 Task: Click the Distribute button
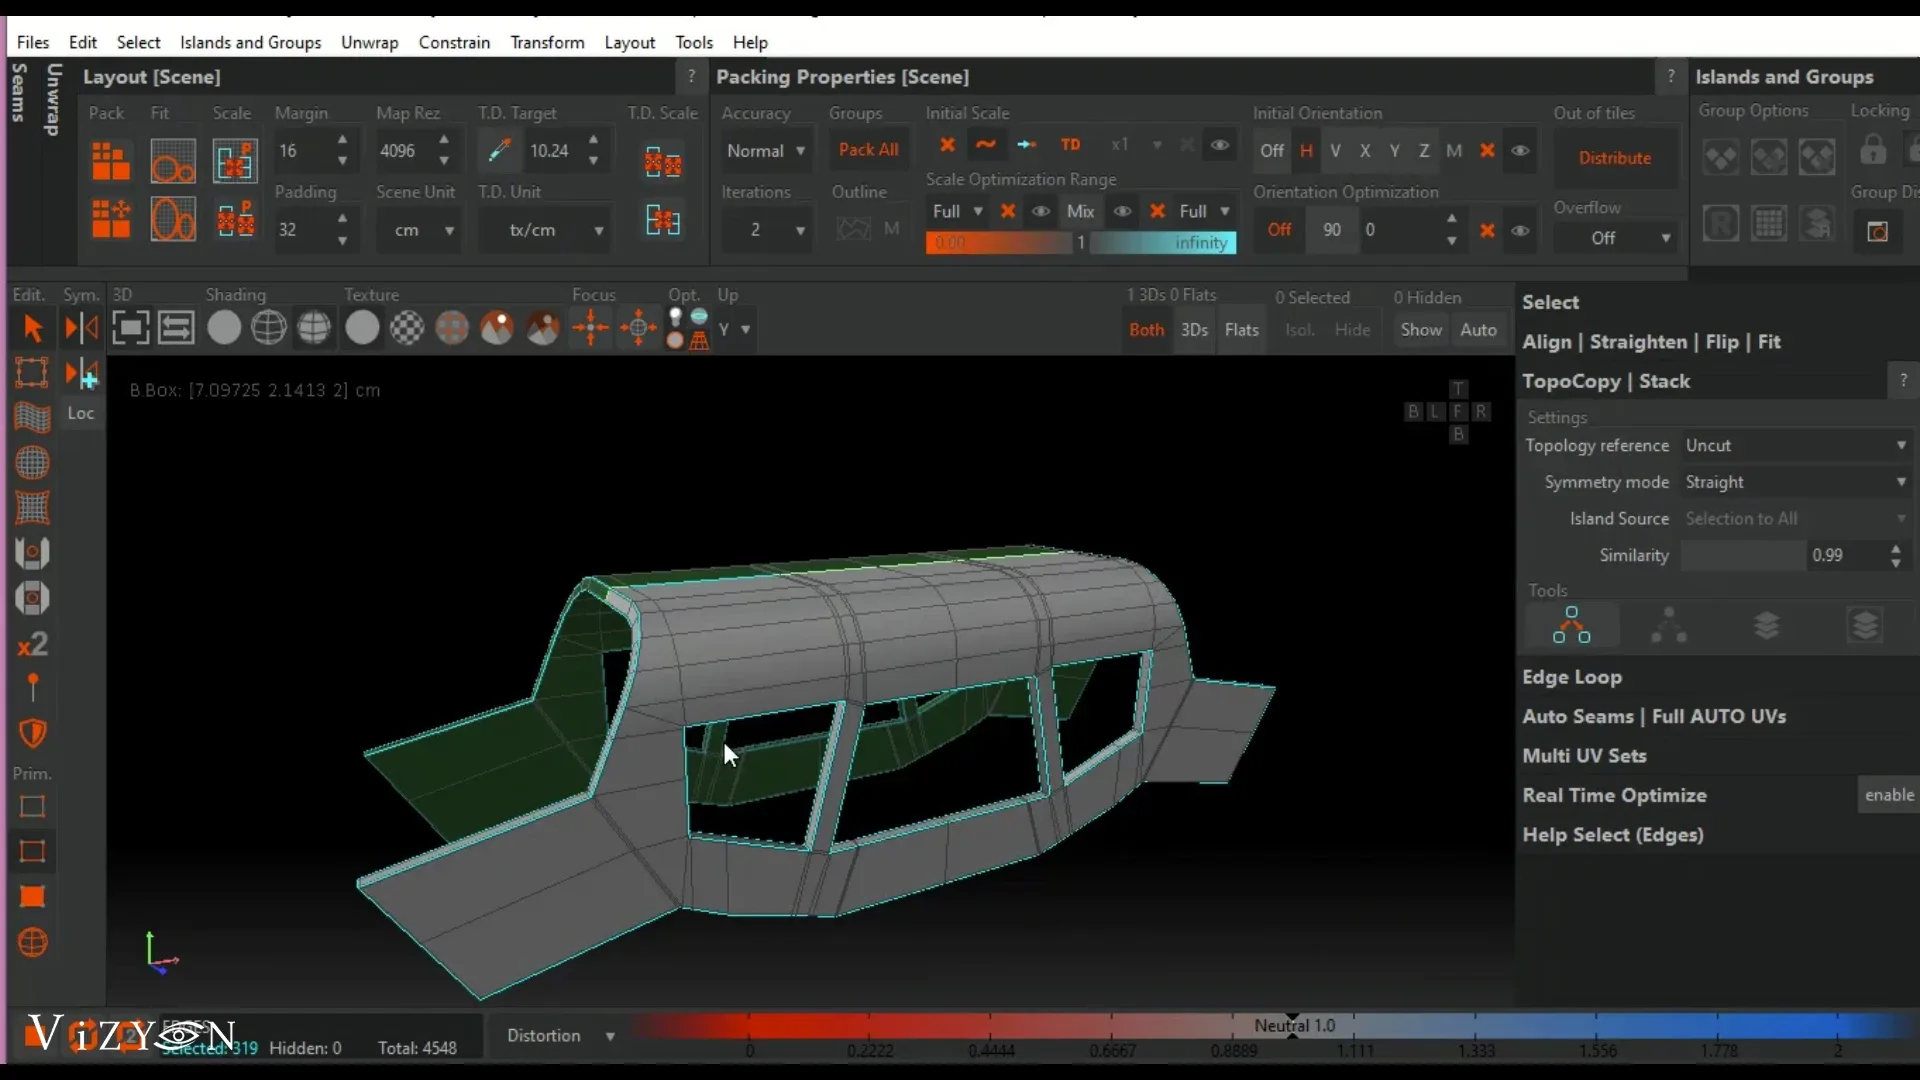[x=1614, y=158]
